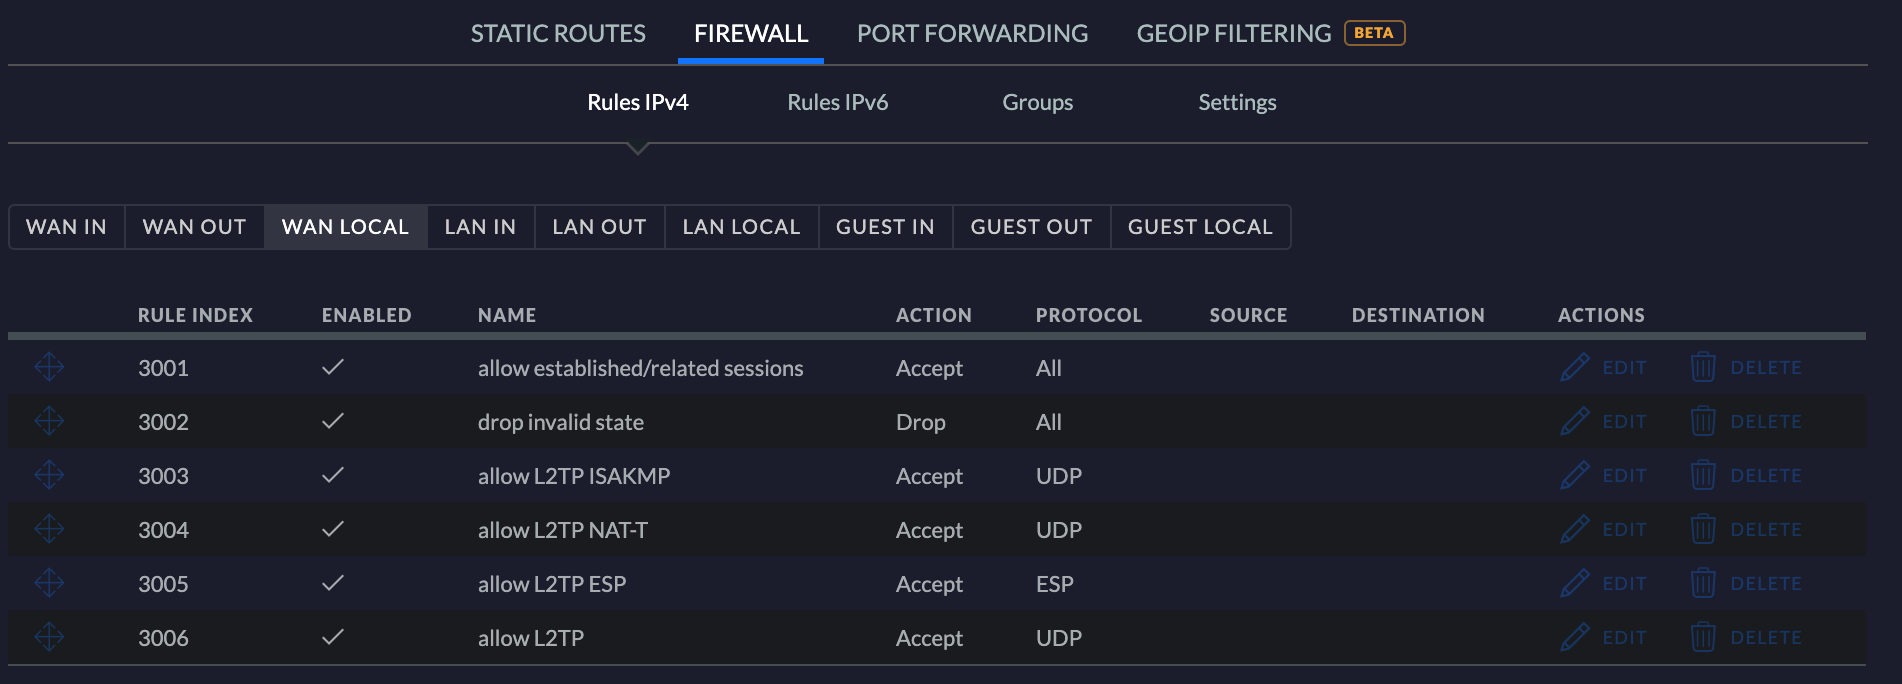The height and width of the screenshot is (684, 1902).
Task: Select the LAN IN ruleset
Action: [480, 228]
